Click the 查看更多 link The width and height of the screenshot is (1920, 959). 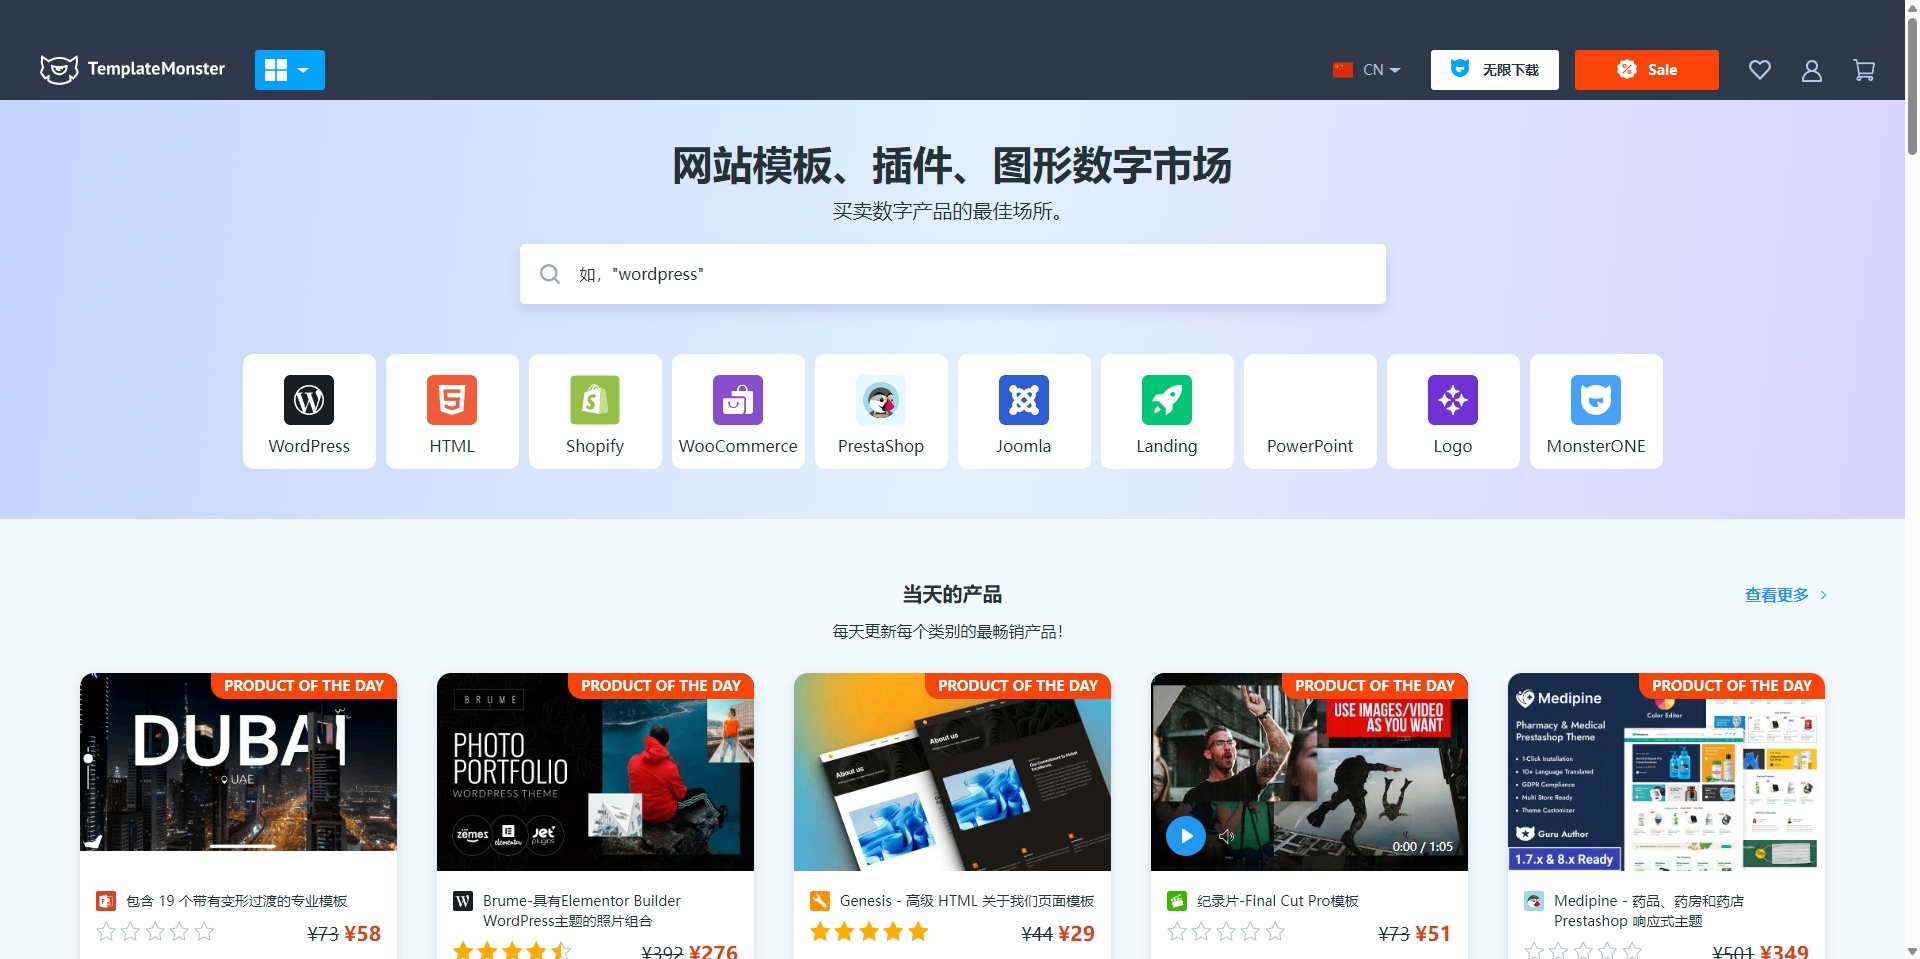(x=1786, y=595)
